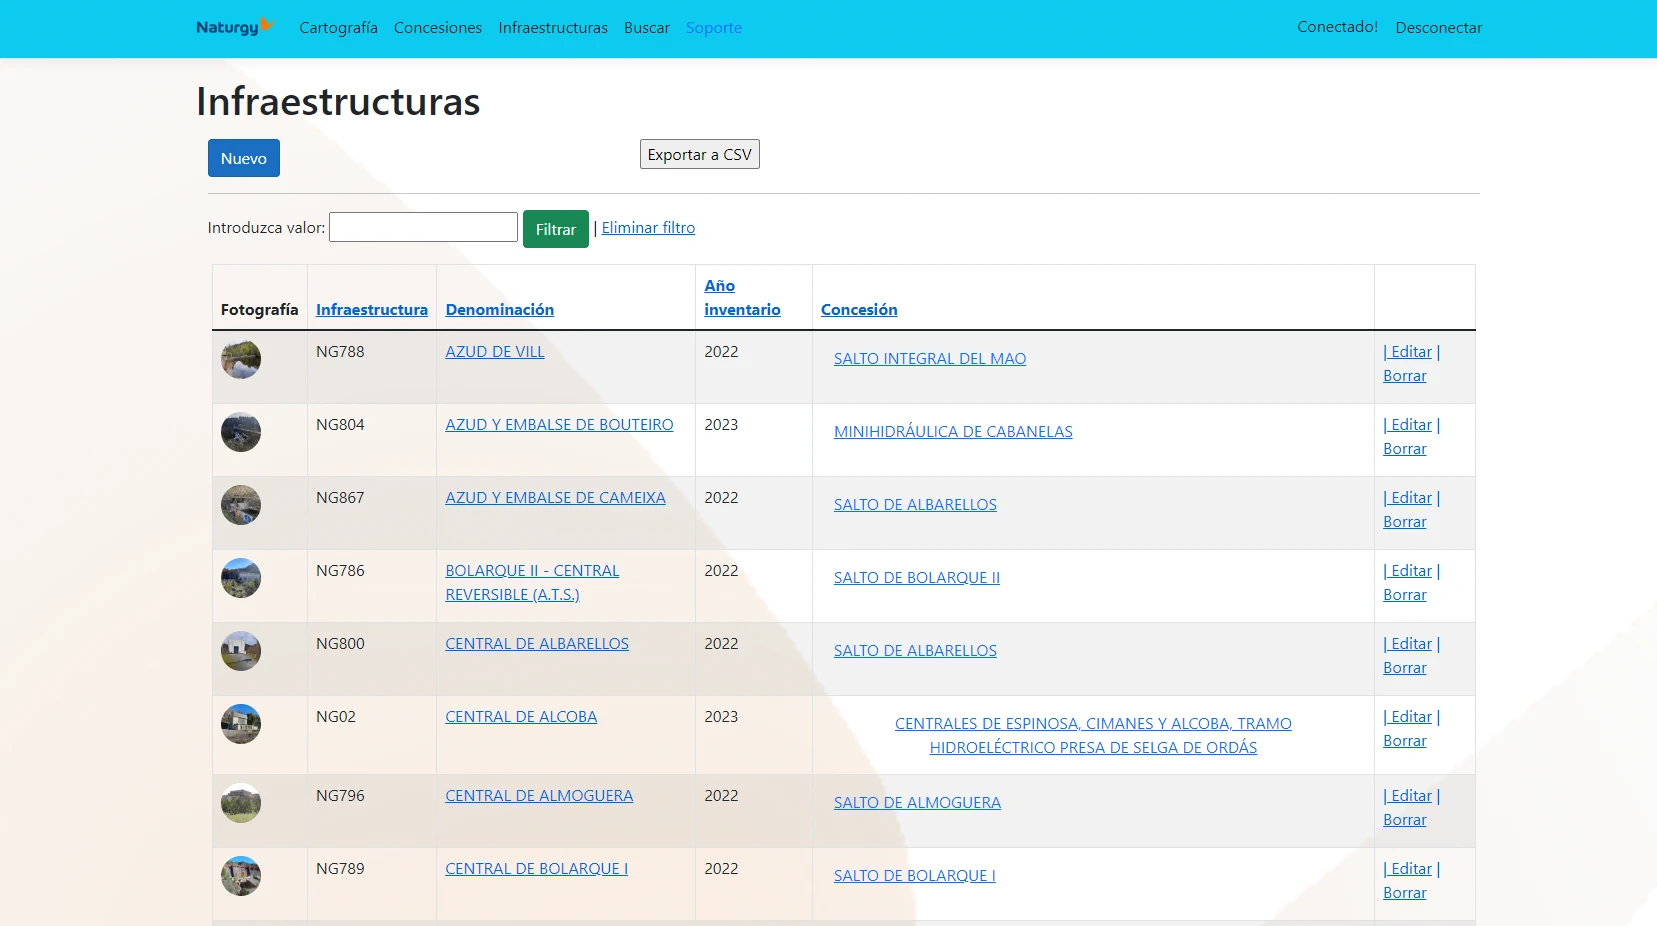Focus the Introduzca valor text field
1657x926 pixels.
(x=423, y=227)
